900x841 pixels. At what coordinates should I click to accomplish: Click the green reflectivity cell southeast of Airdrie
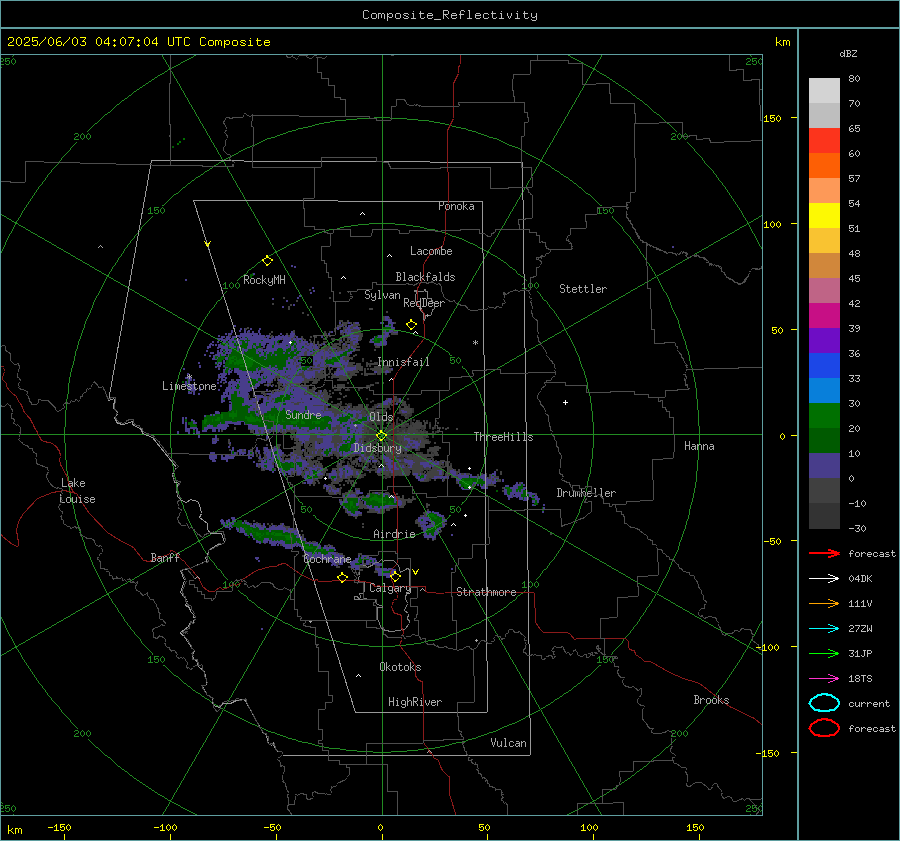click(x=431, y=523)
